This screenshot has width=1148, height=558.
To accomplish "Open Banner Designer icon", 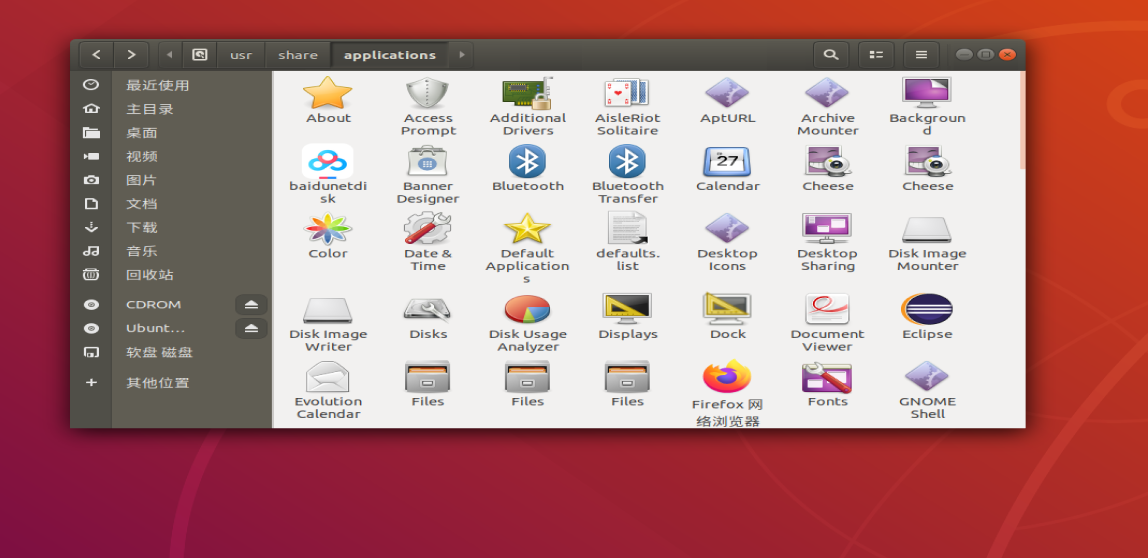I will pyautogui.click(x=428, y=161).
